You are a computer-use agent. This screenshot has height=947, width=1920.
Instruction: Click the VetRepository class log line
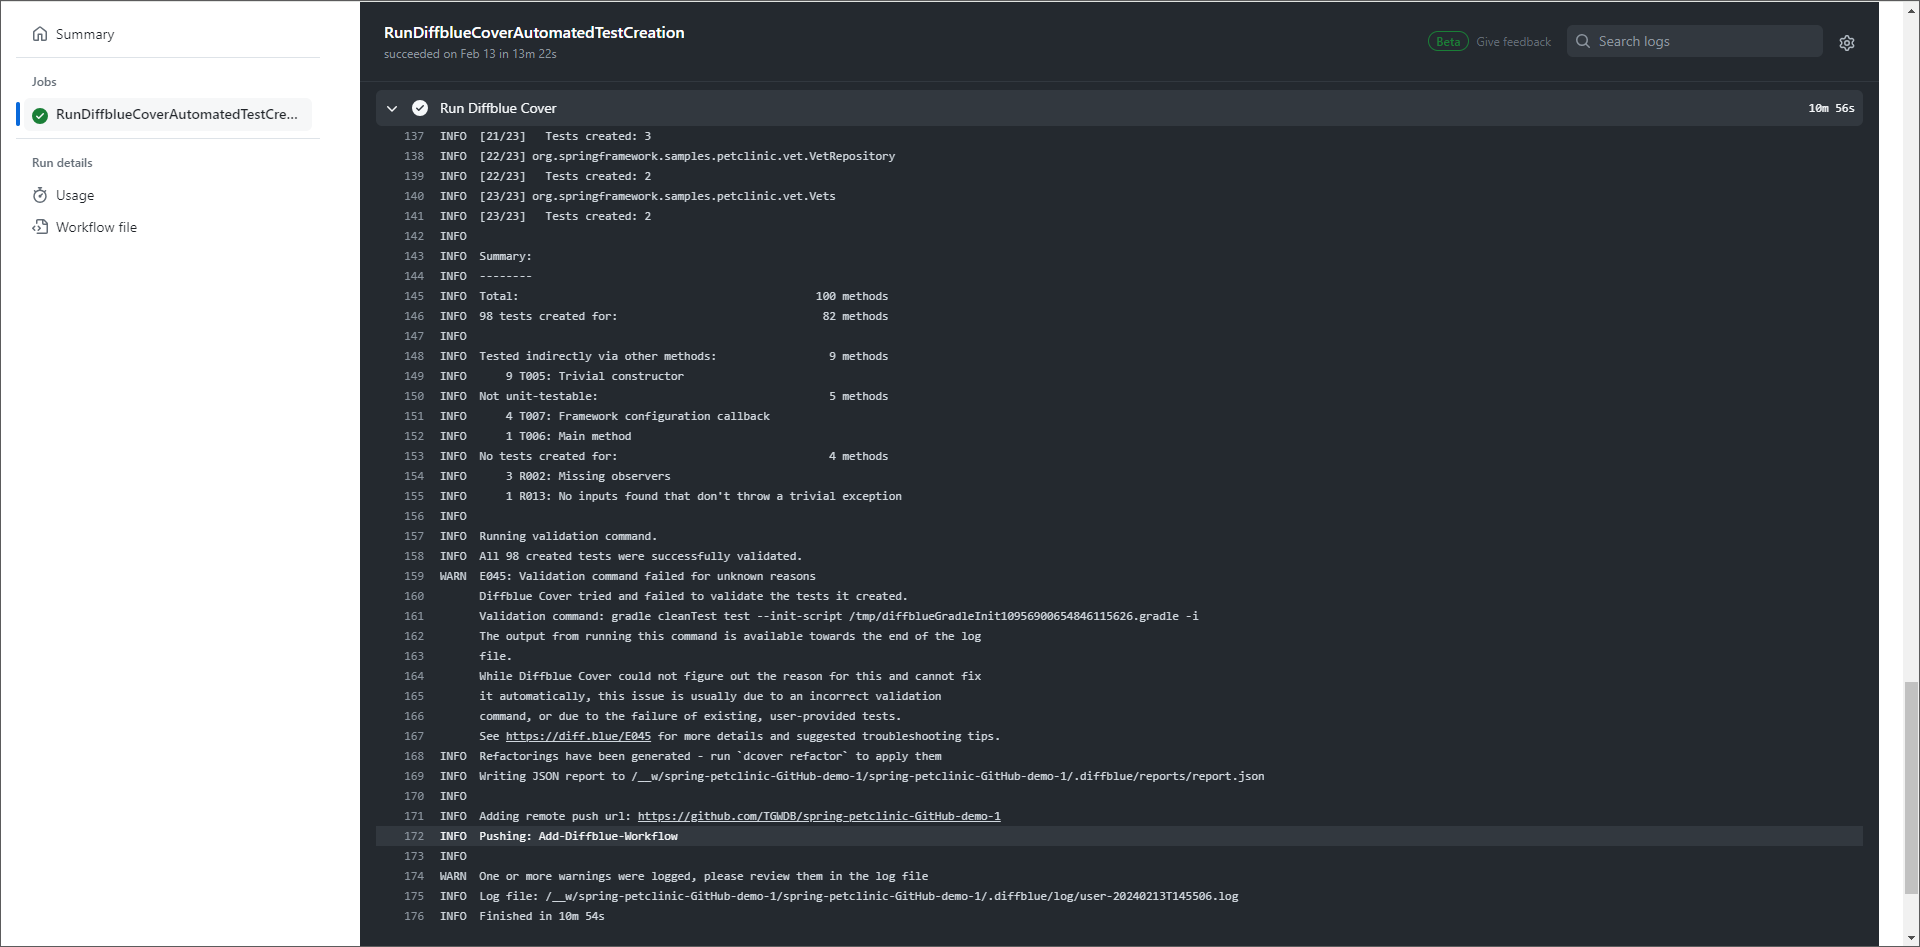pos(687,156)
